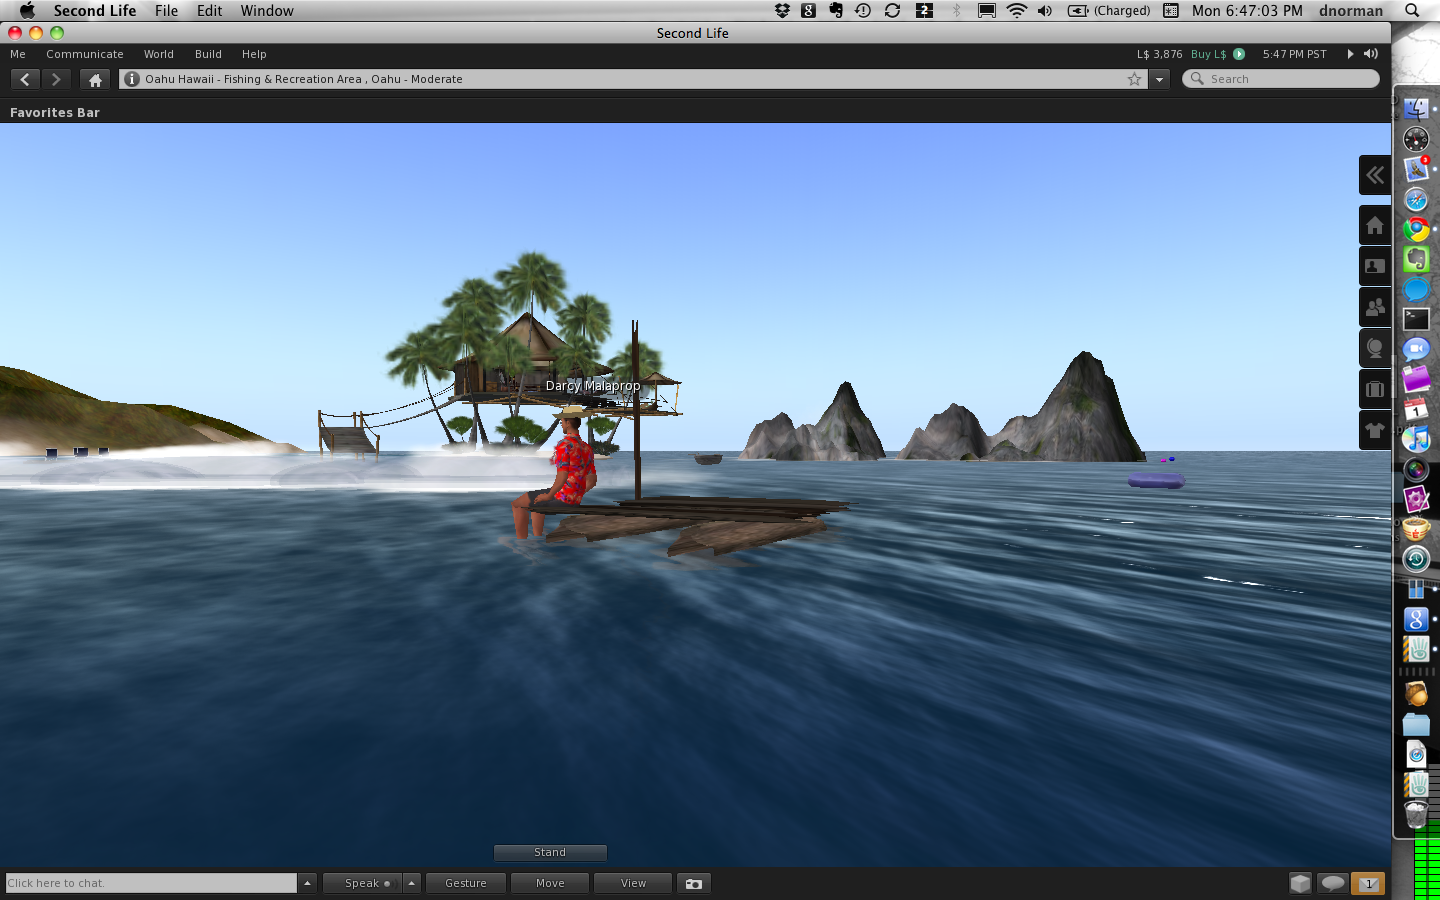Open the My Profile sidebar icon
Image resolution: width=1440 pixels, height=900 pixels.
(x=1375, y=266)
